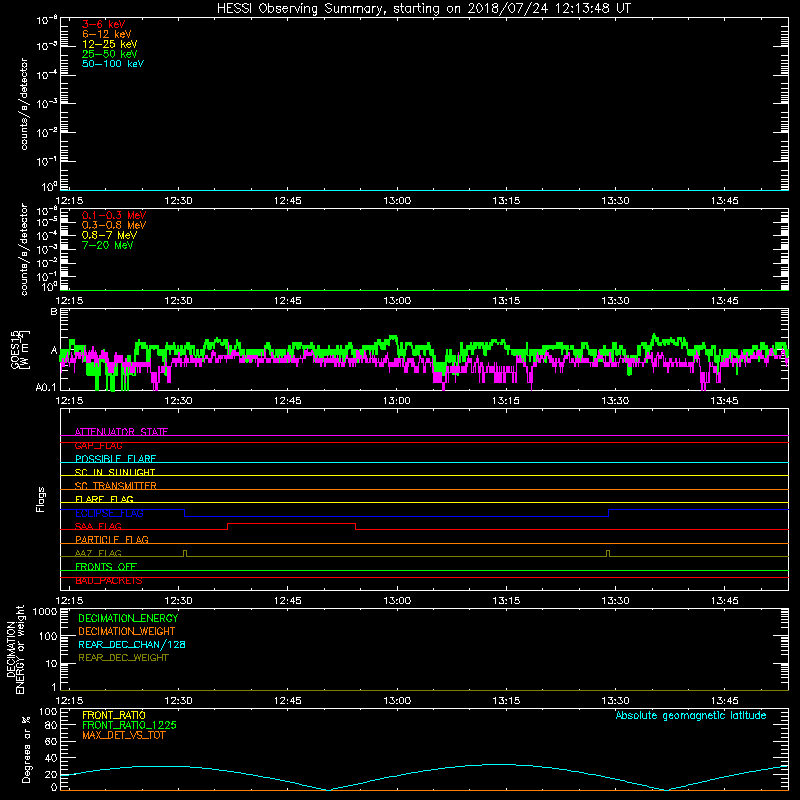Select the 50-100 keV legend label
This screenshot has width=800, height=800.
112,64
